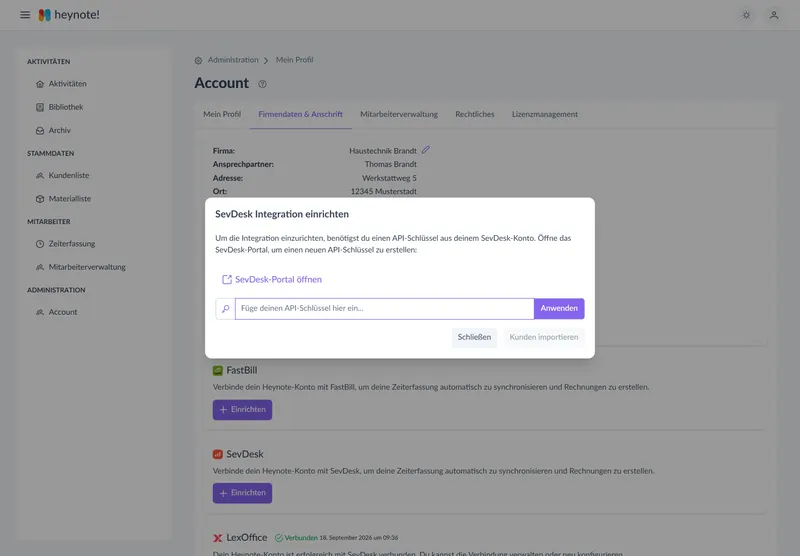Viewport: 800px width, 556px height.
Task: Click the Administration gear icon in breadcrumb
Action: [198, 60]
